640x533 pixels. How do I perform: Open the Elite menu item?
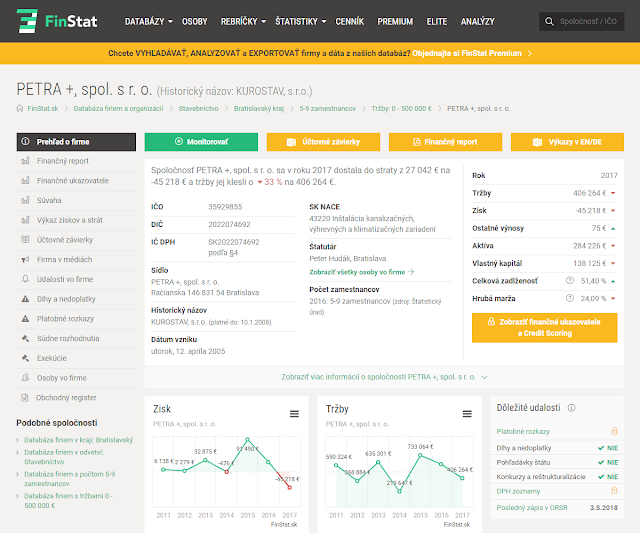click(x=437, y=22)
